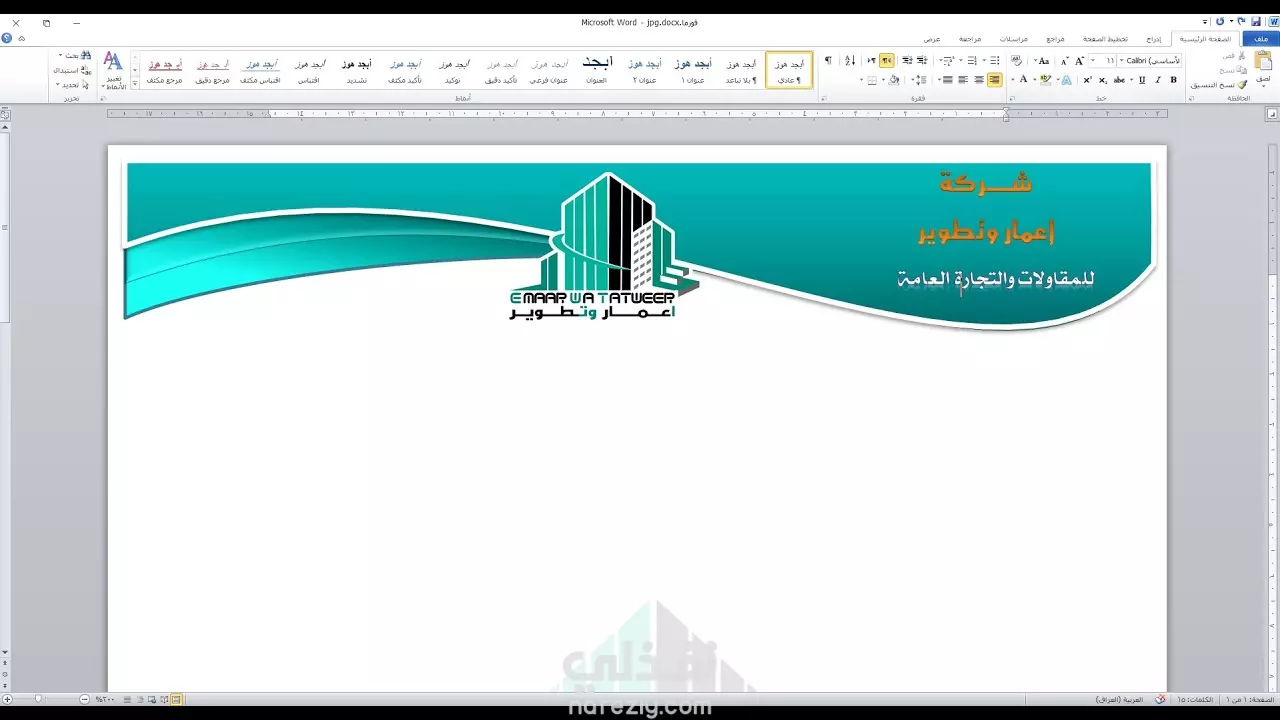Click the Change Case Aa button
Image resolution: width=1280 pixels, height=720 pixels.
1043,61
